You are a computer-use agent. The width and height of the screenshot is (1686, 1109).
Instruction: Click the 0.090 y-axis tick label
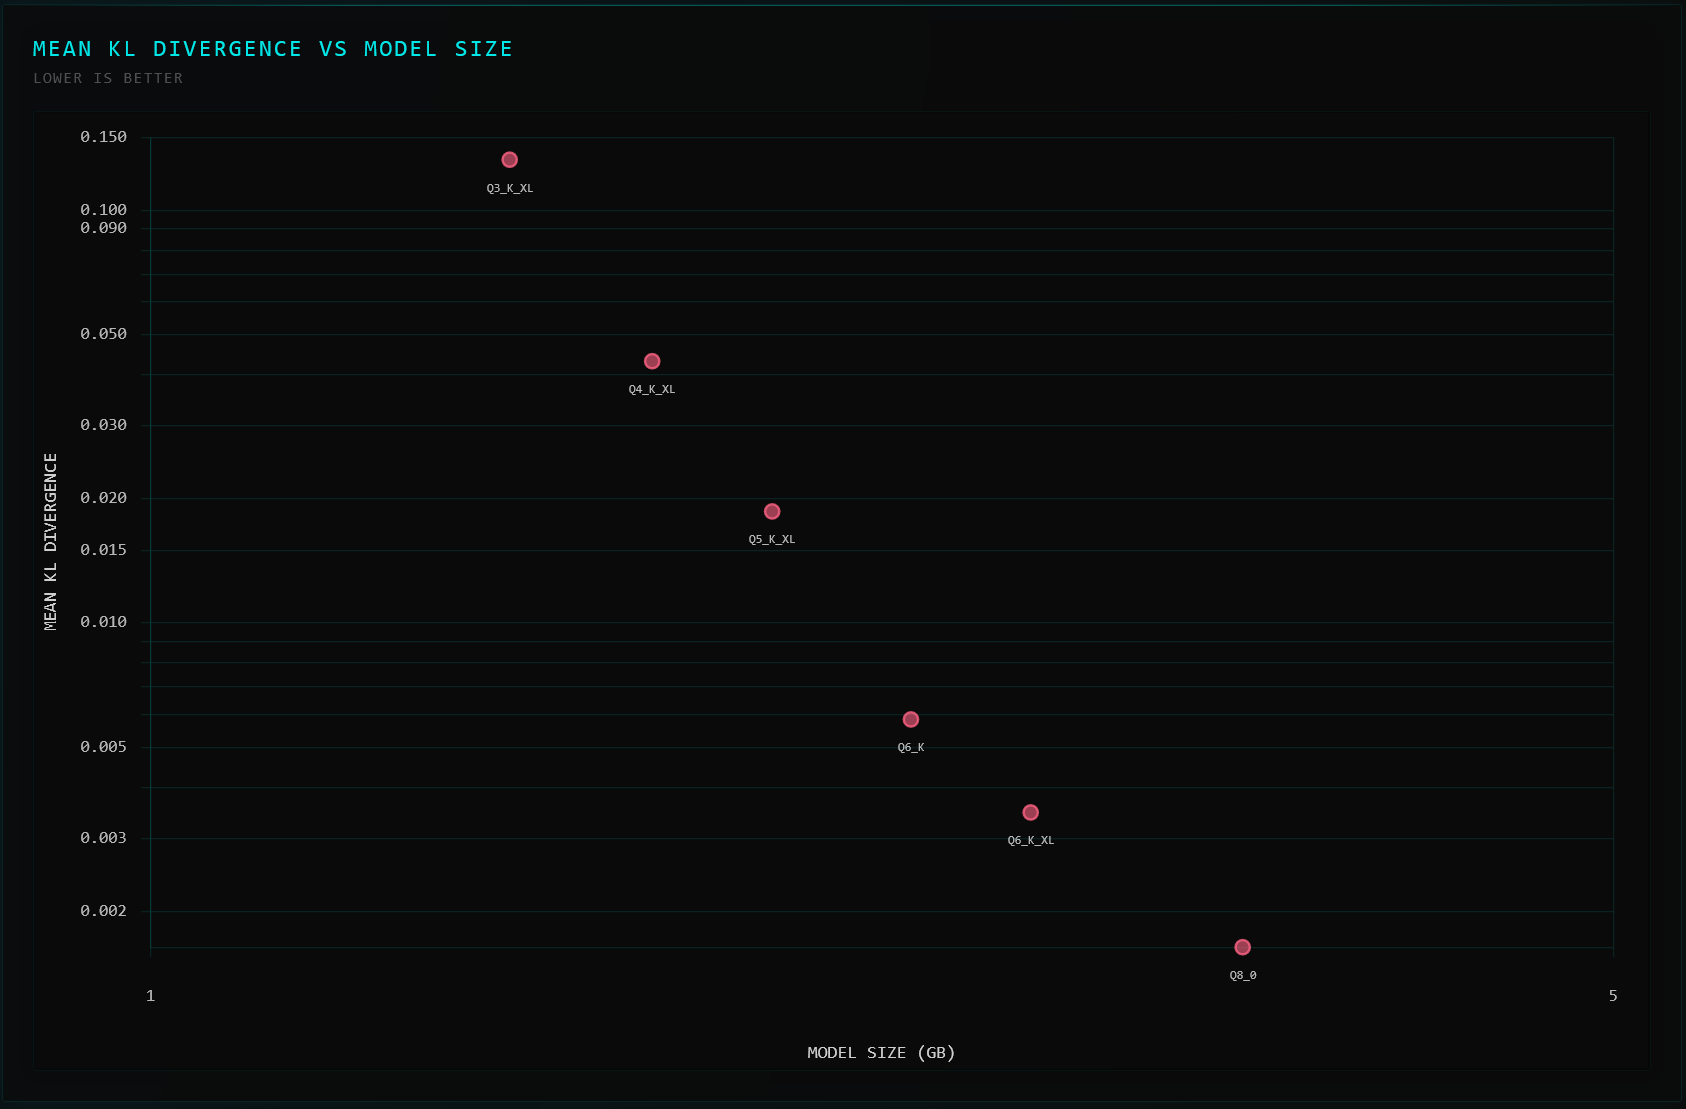coord(104,228)
